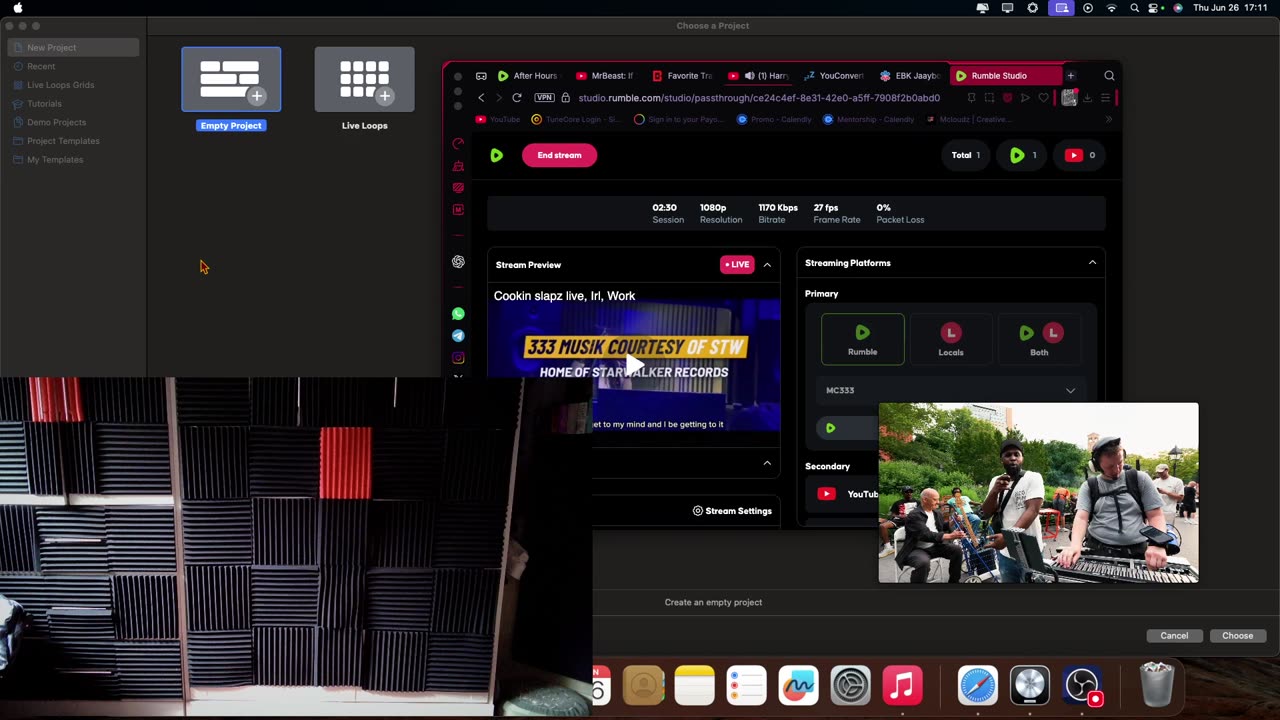Open Project Templates in the sidebar
Image resolution: width=1280 pixels, height=720 pixels.
[x=63, y=141]
